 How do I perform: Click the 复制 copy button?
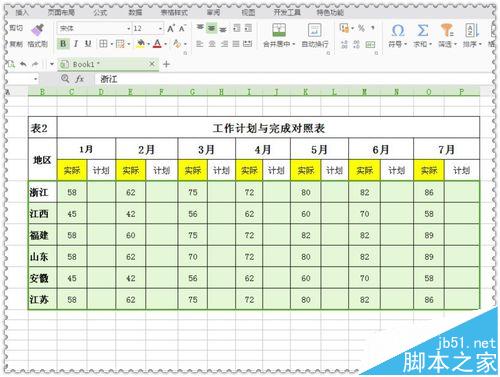(15, 44)
